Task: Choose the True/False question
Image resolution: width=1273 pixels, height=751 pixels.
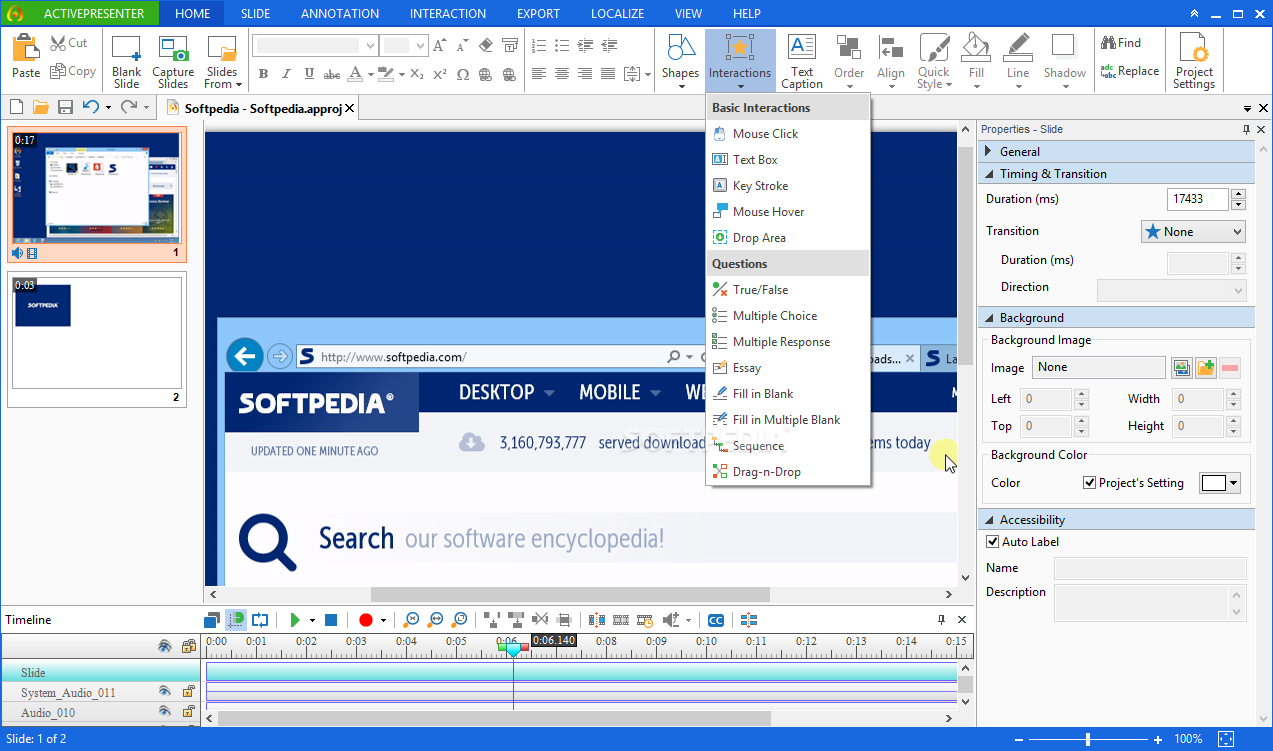Action: (x=788, y=290)
